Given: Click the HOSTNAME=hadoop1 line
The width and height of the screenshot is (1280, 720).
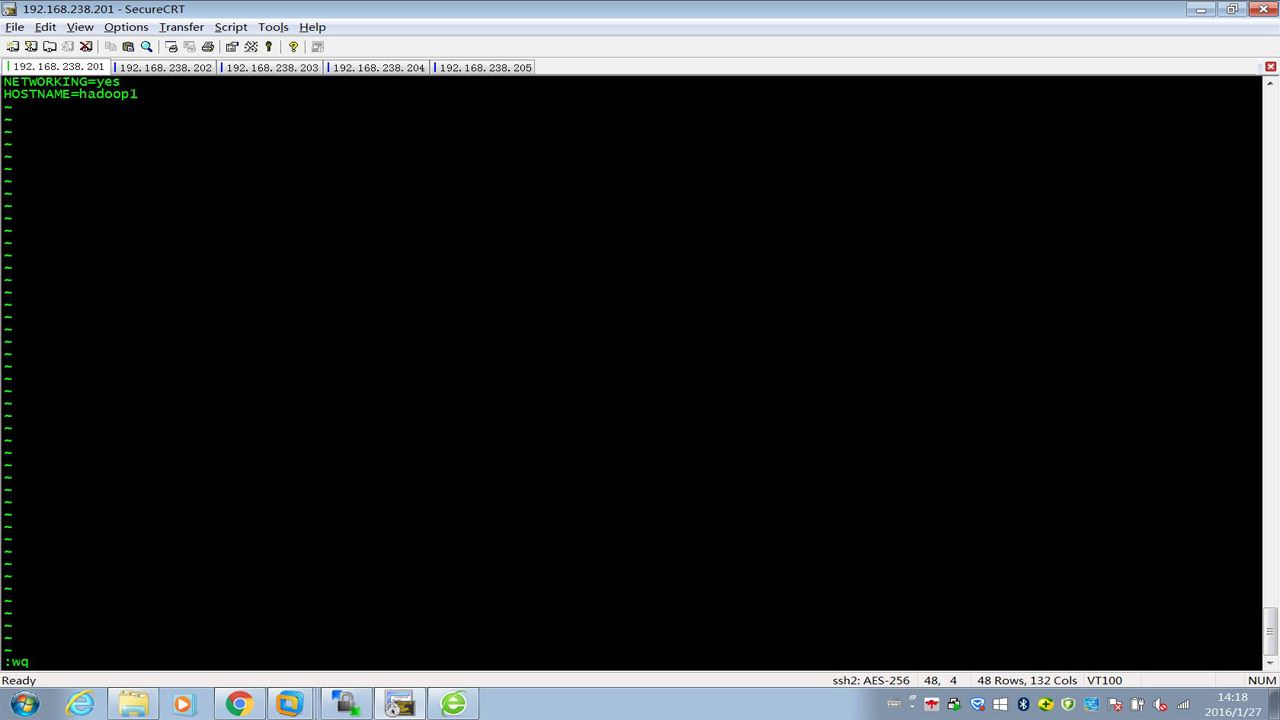Looking at the screenshot, I should point(70,94).
